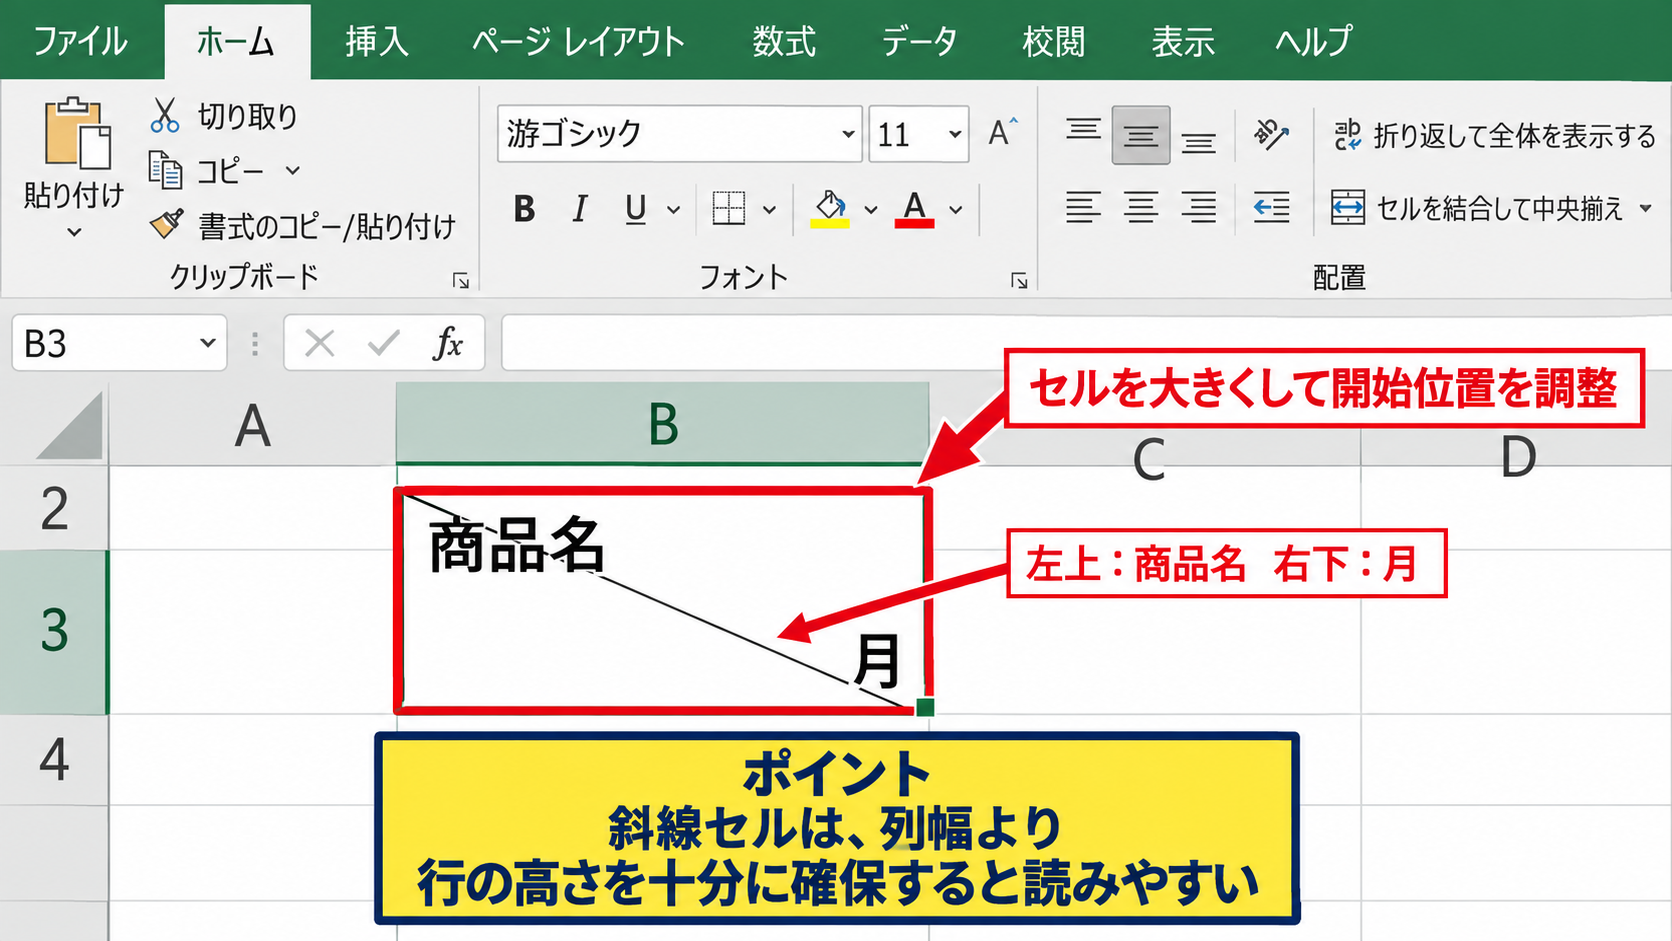Viewport: 1672px width, 941px height.
Task: Open the font size dropdown
Action: pyautogui.click(x=955, y=134)
